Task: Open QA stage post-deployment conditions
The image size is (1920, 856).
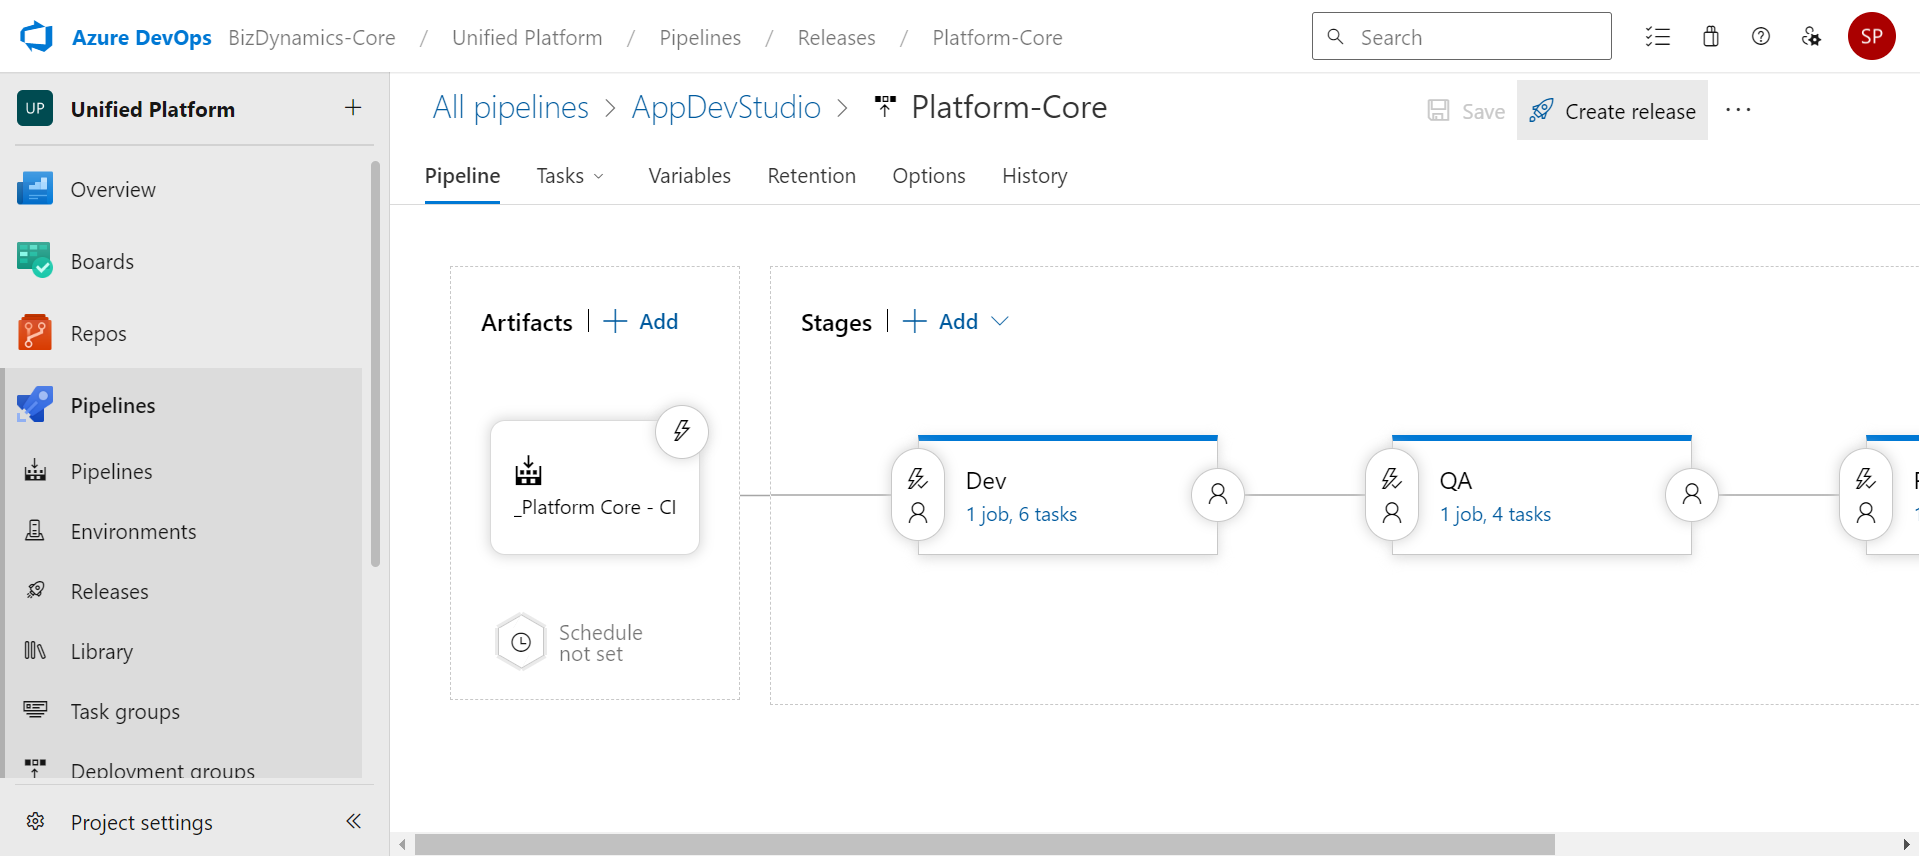Action: 1692,494
